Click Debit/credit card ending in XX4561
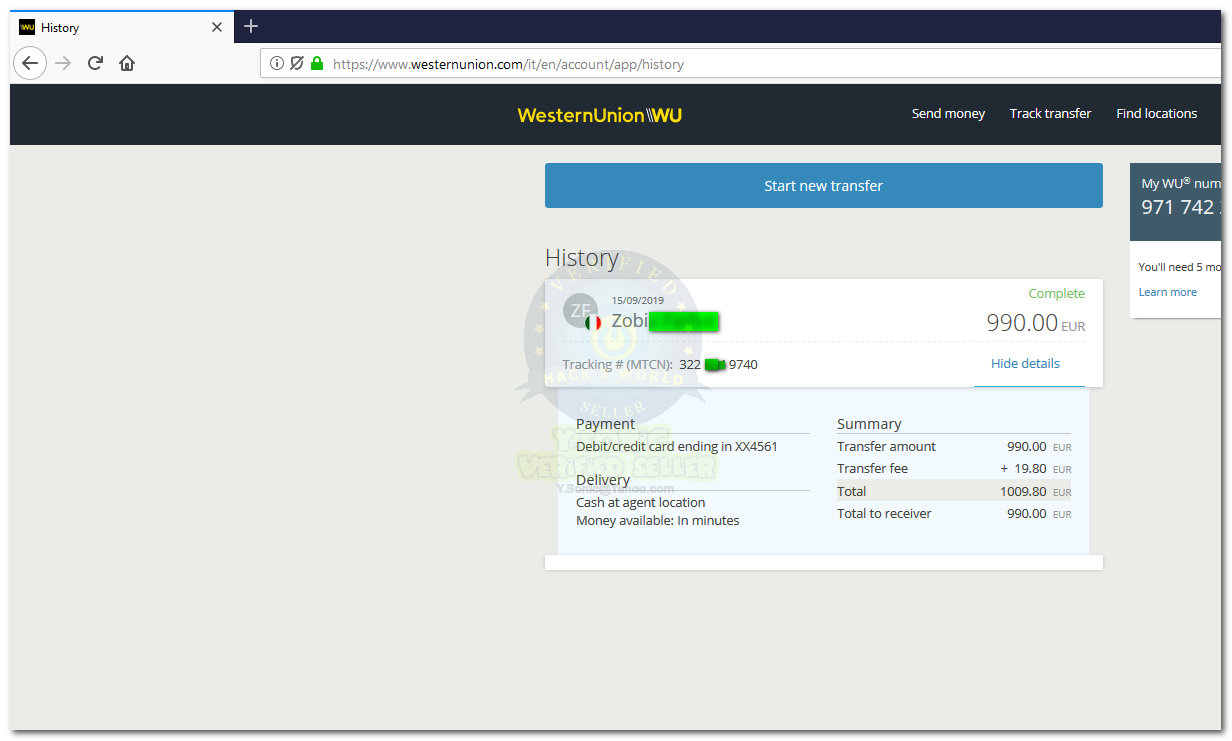 677,447
